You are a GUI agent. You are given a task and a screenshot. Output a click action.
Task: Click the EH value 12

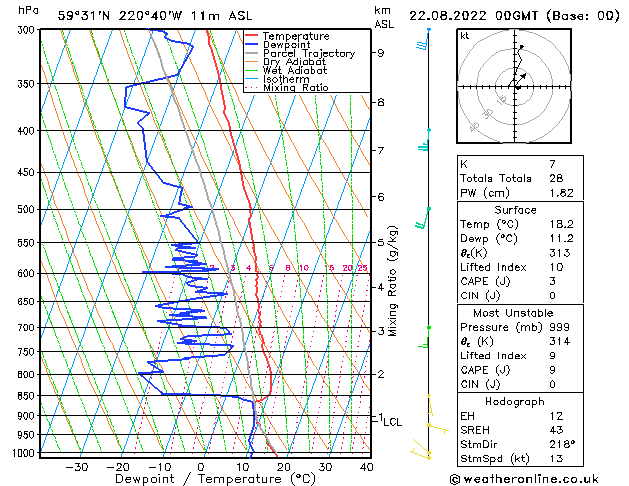click(556, 416)
